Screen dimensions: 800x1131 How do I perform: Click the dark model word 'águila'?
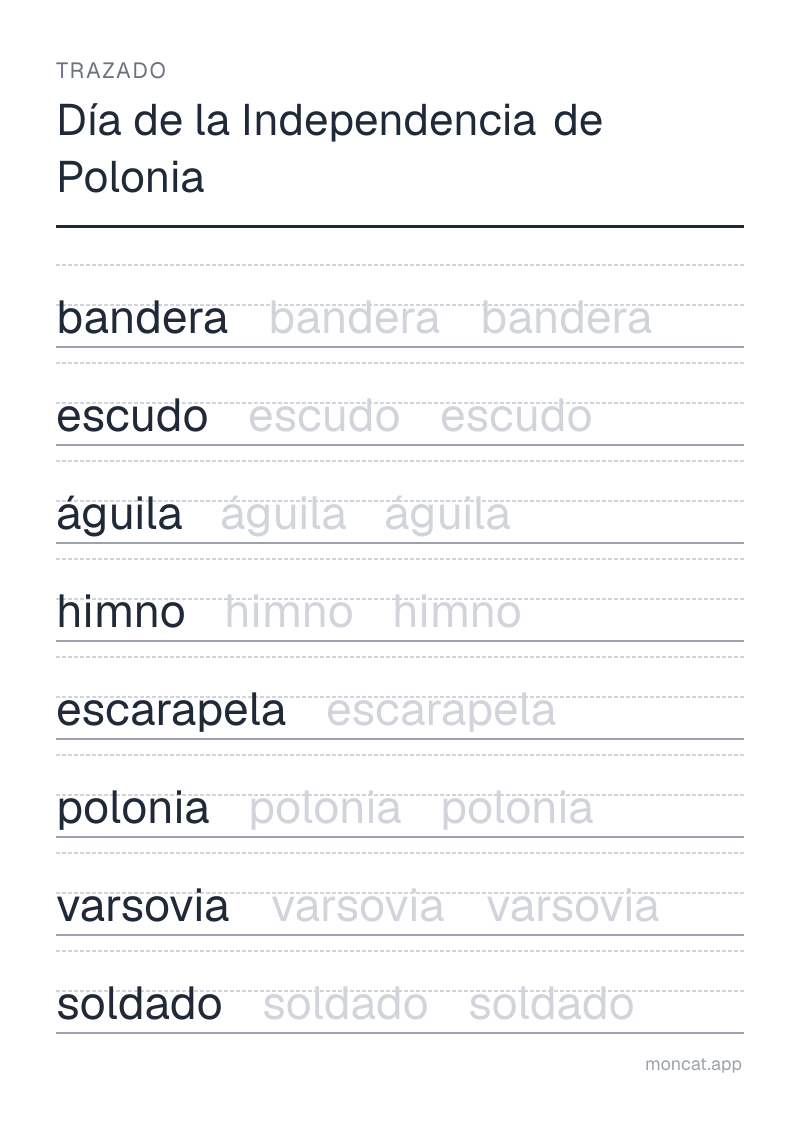pyautogui.click(x=119, y=516)
